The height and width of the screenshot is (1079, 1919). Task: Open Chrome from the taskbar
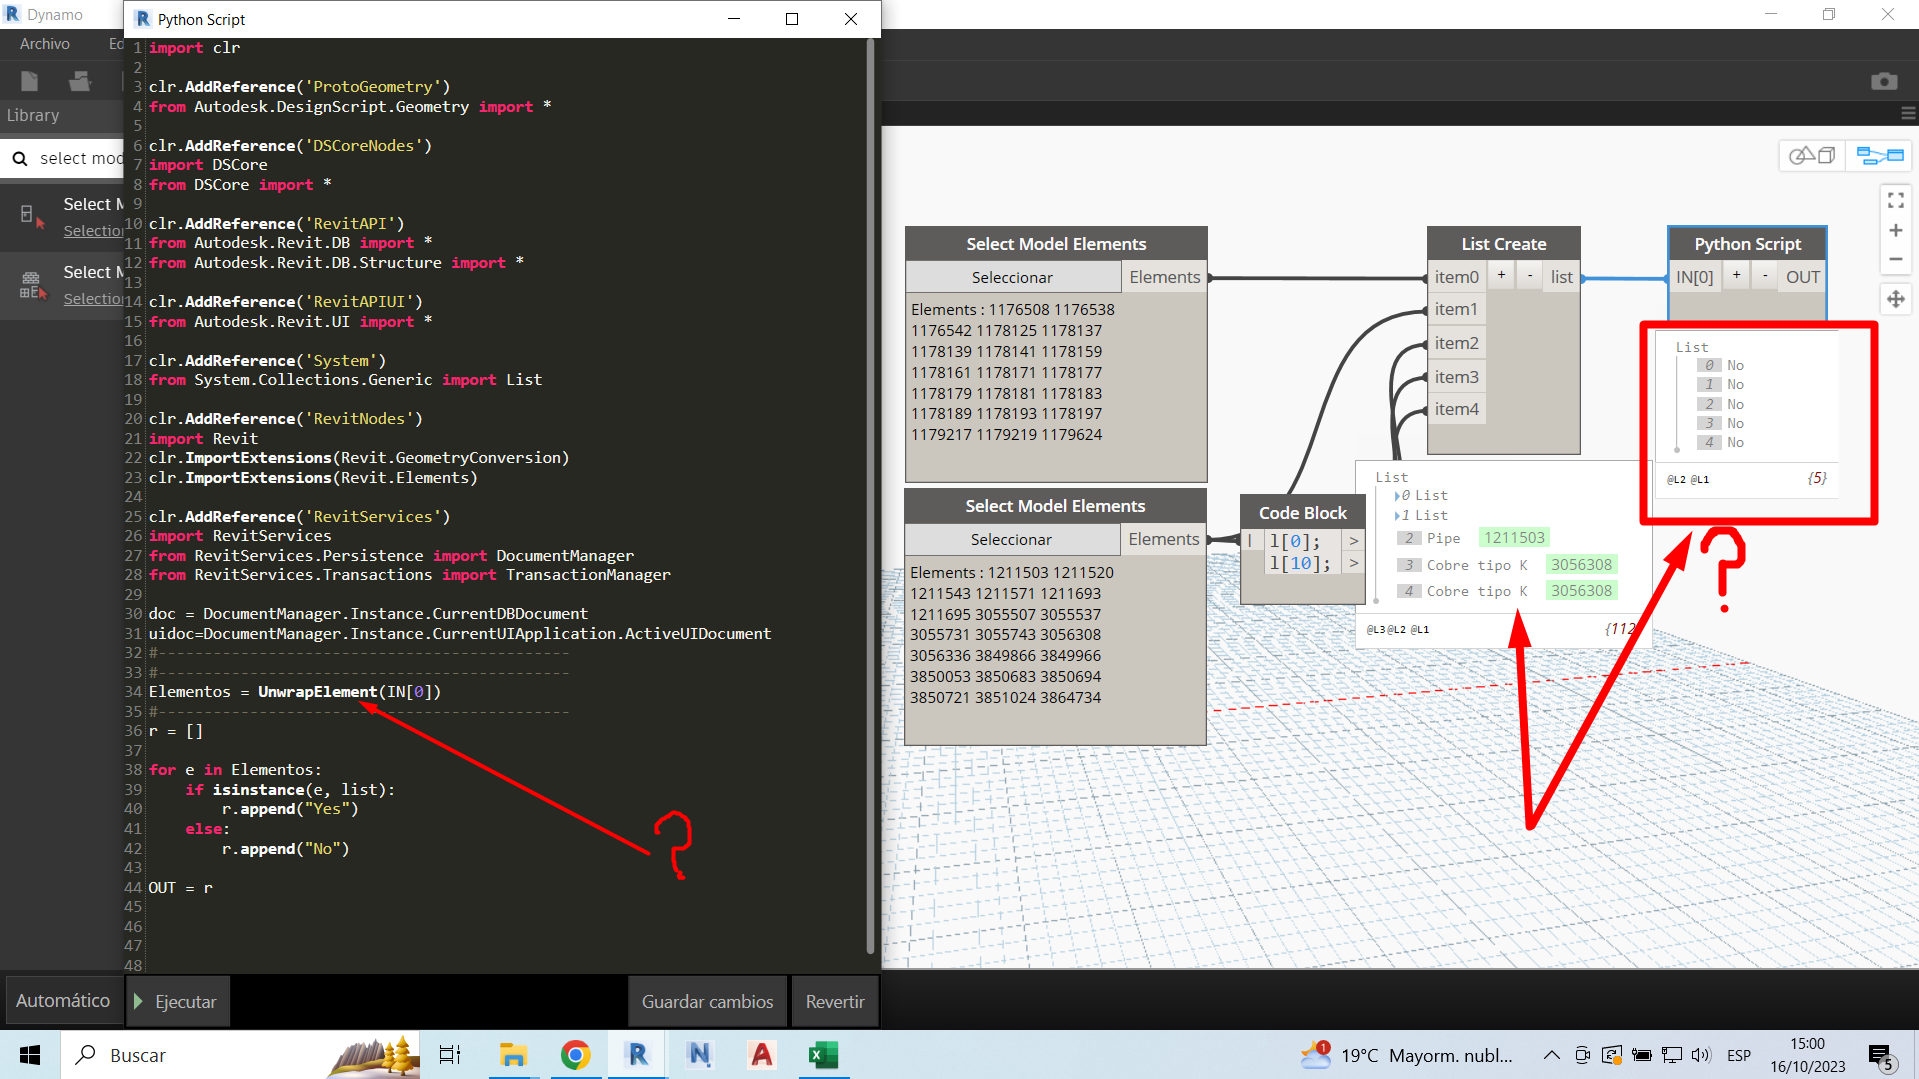click(x=575, y=1055)
